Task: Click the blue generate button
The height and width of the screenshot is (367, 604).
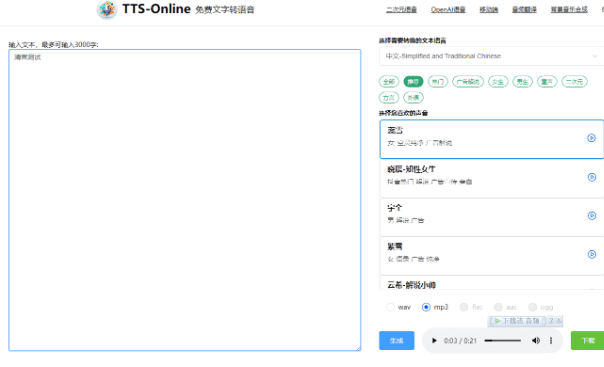Action: click(396, 340)
